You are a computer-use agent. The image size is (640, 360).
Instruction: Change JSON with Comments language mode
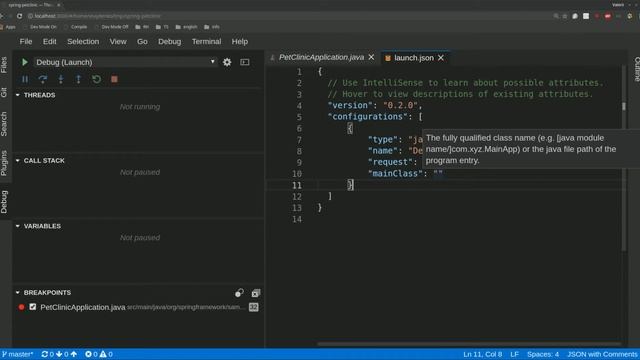(602, 354)
